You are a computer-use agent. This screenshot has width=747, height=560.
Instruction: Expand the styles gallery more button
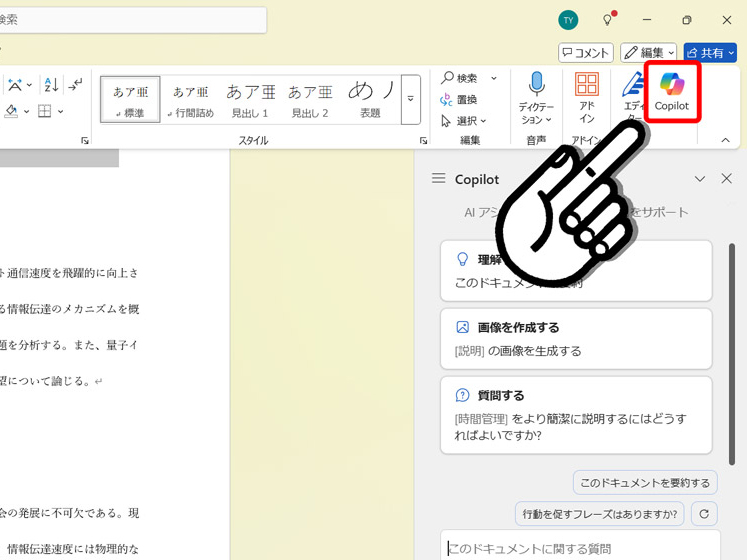(x=410, y=99)
